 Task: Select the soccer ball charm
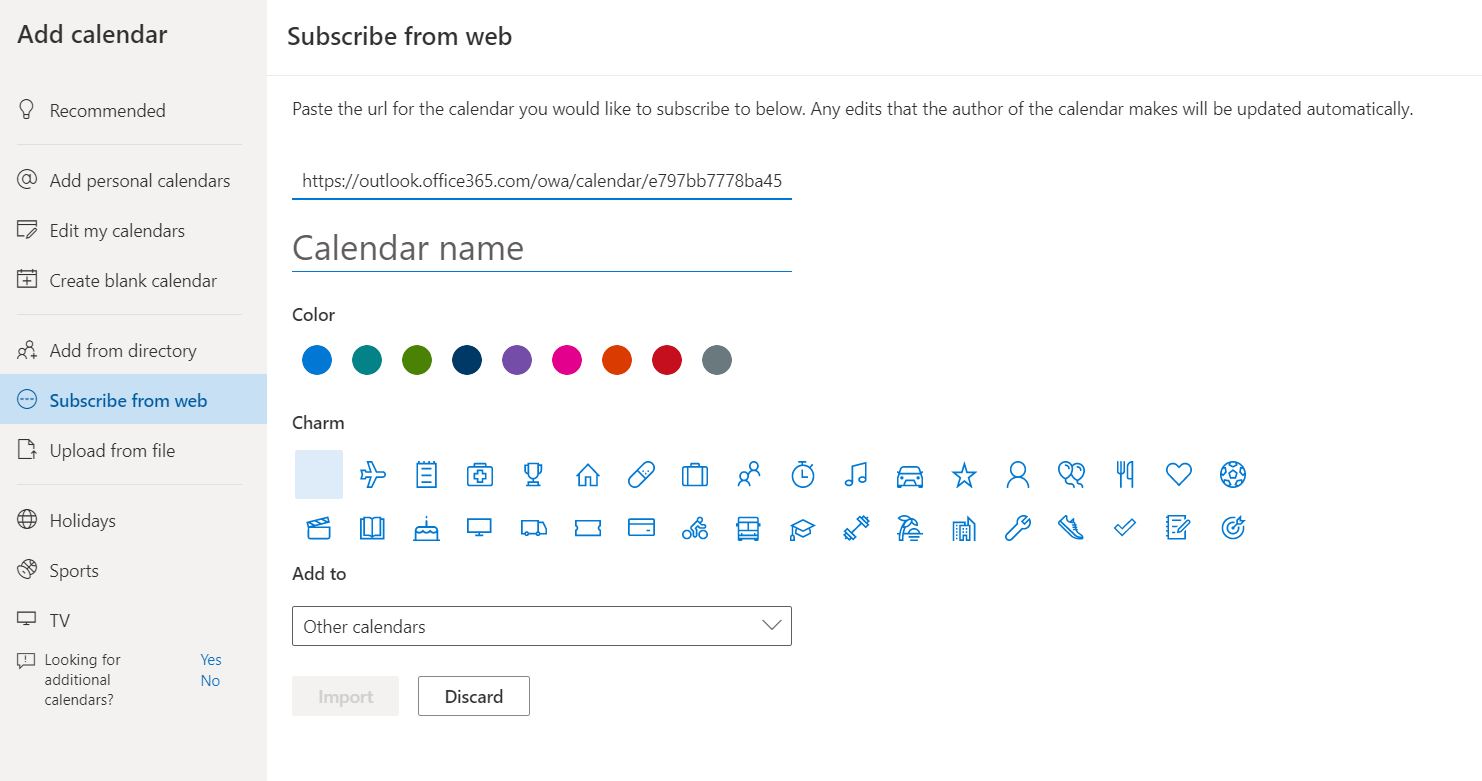click(x=1233, y=474)
